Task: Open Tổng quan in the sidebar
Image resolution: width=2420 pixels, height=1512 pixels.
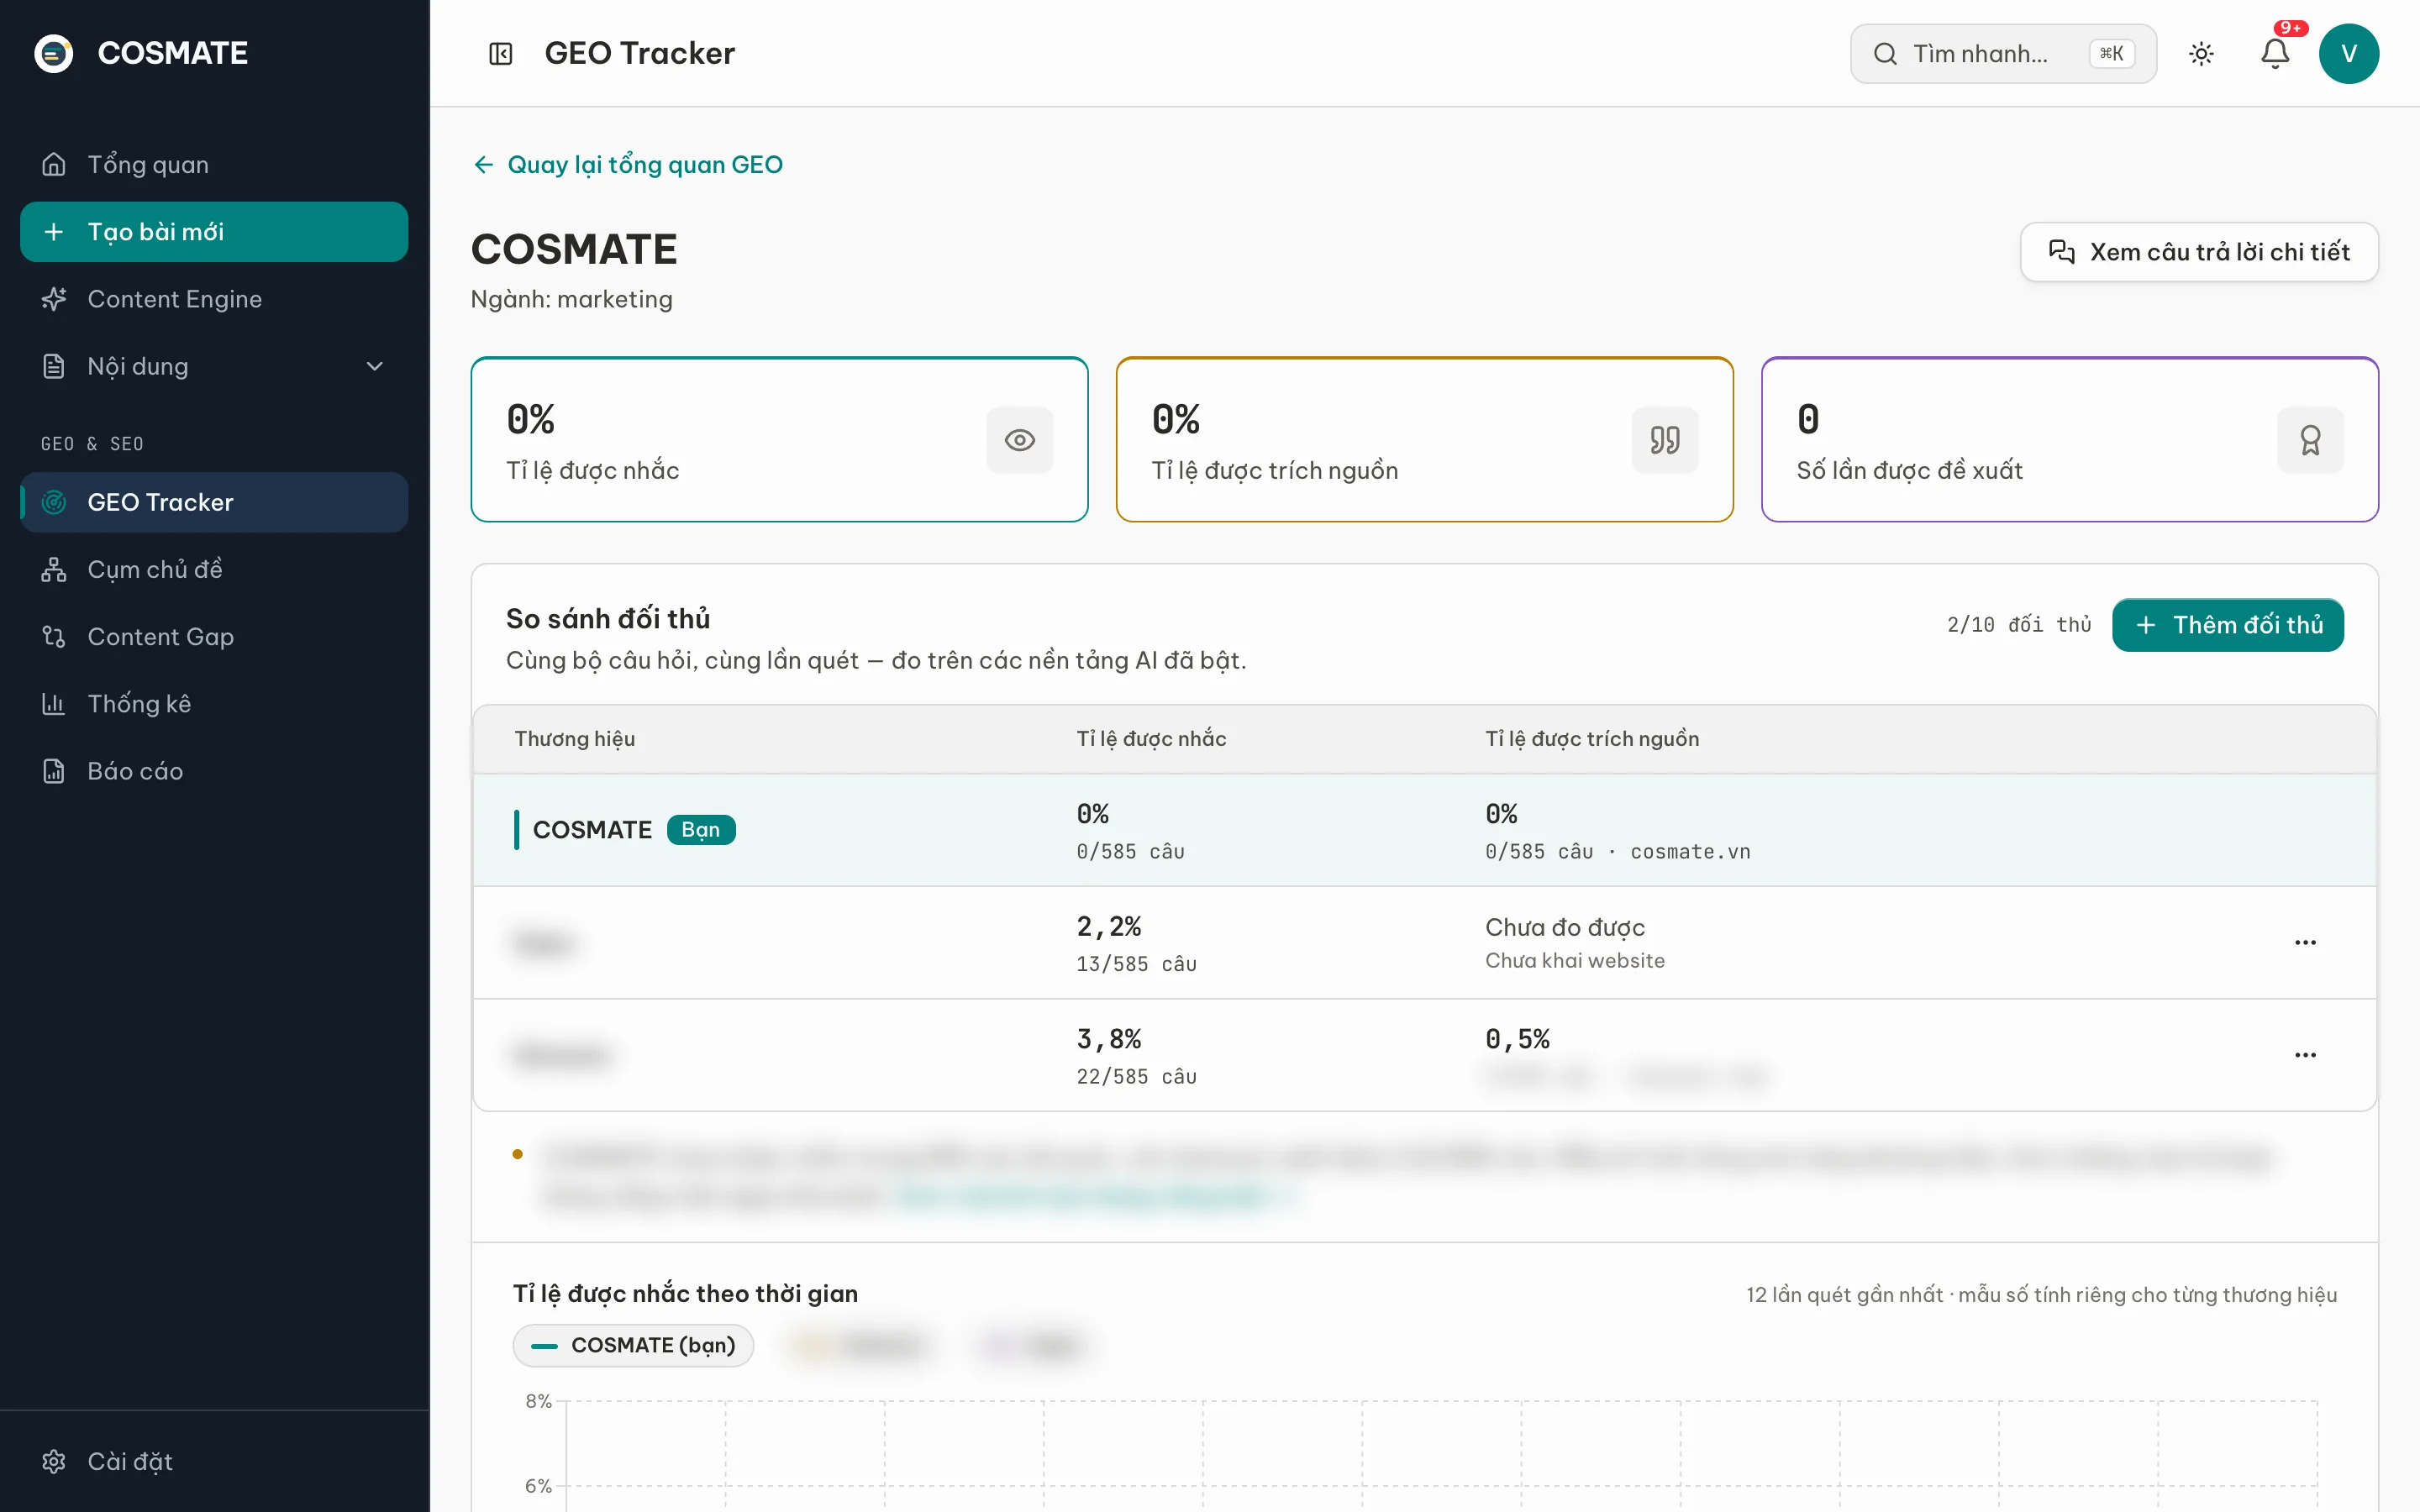Action: [x=214, y=164]
